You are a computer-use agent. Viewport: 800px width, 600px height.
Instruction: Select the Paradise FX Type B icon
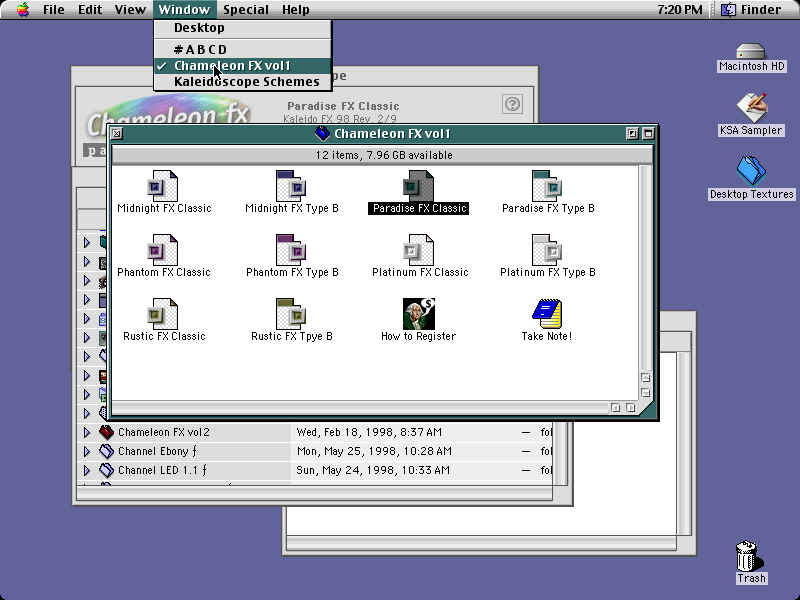(547, 186)
